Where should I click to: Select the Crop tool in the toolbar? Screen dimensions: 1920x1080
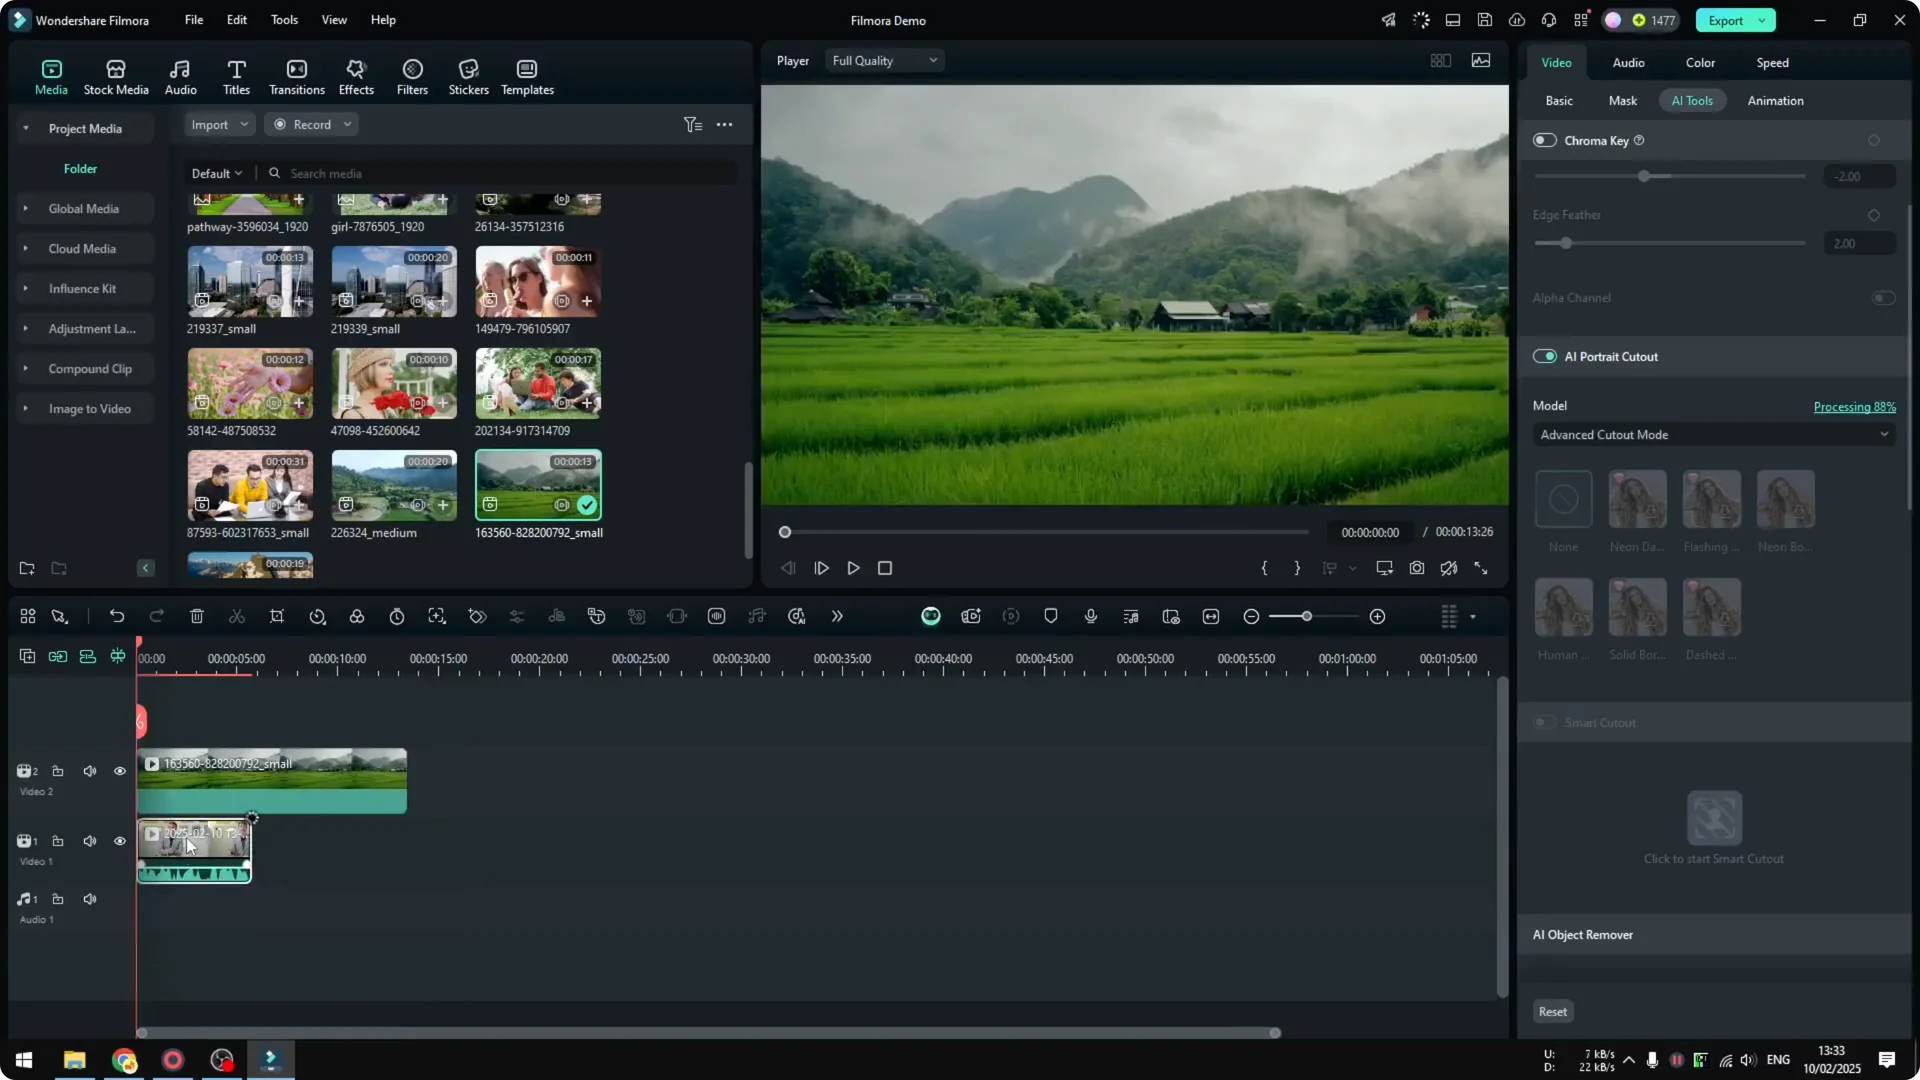(277, 616)
